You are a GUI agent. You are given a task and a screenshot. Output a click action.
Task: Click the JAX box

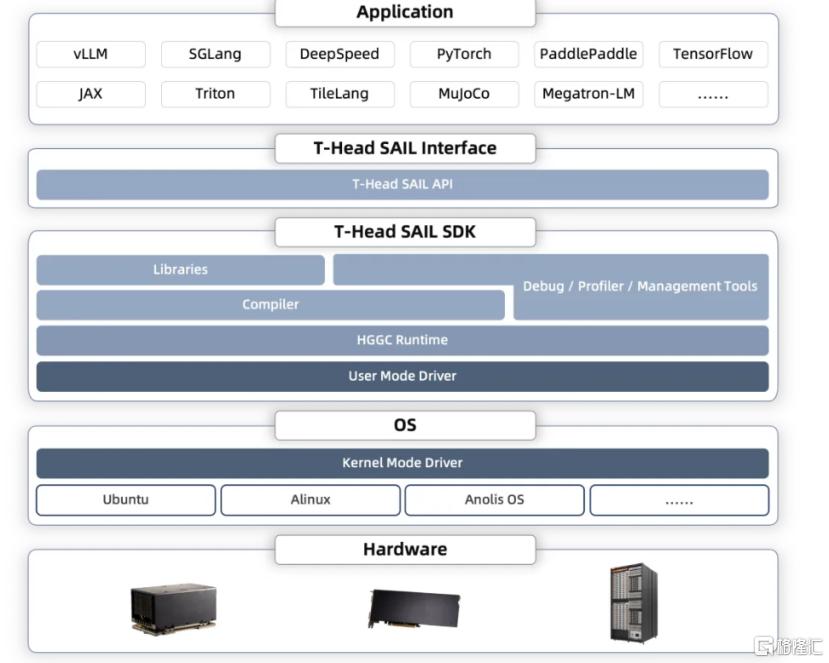point(91,94)
